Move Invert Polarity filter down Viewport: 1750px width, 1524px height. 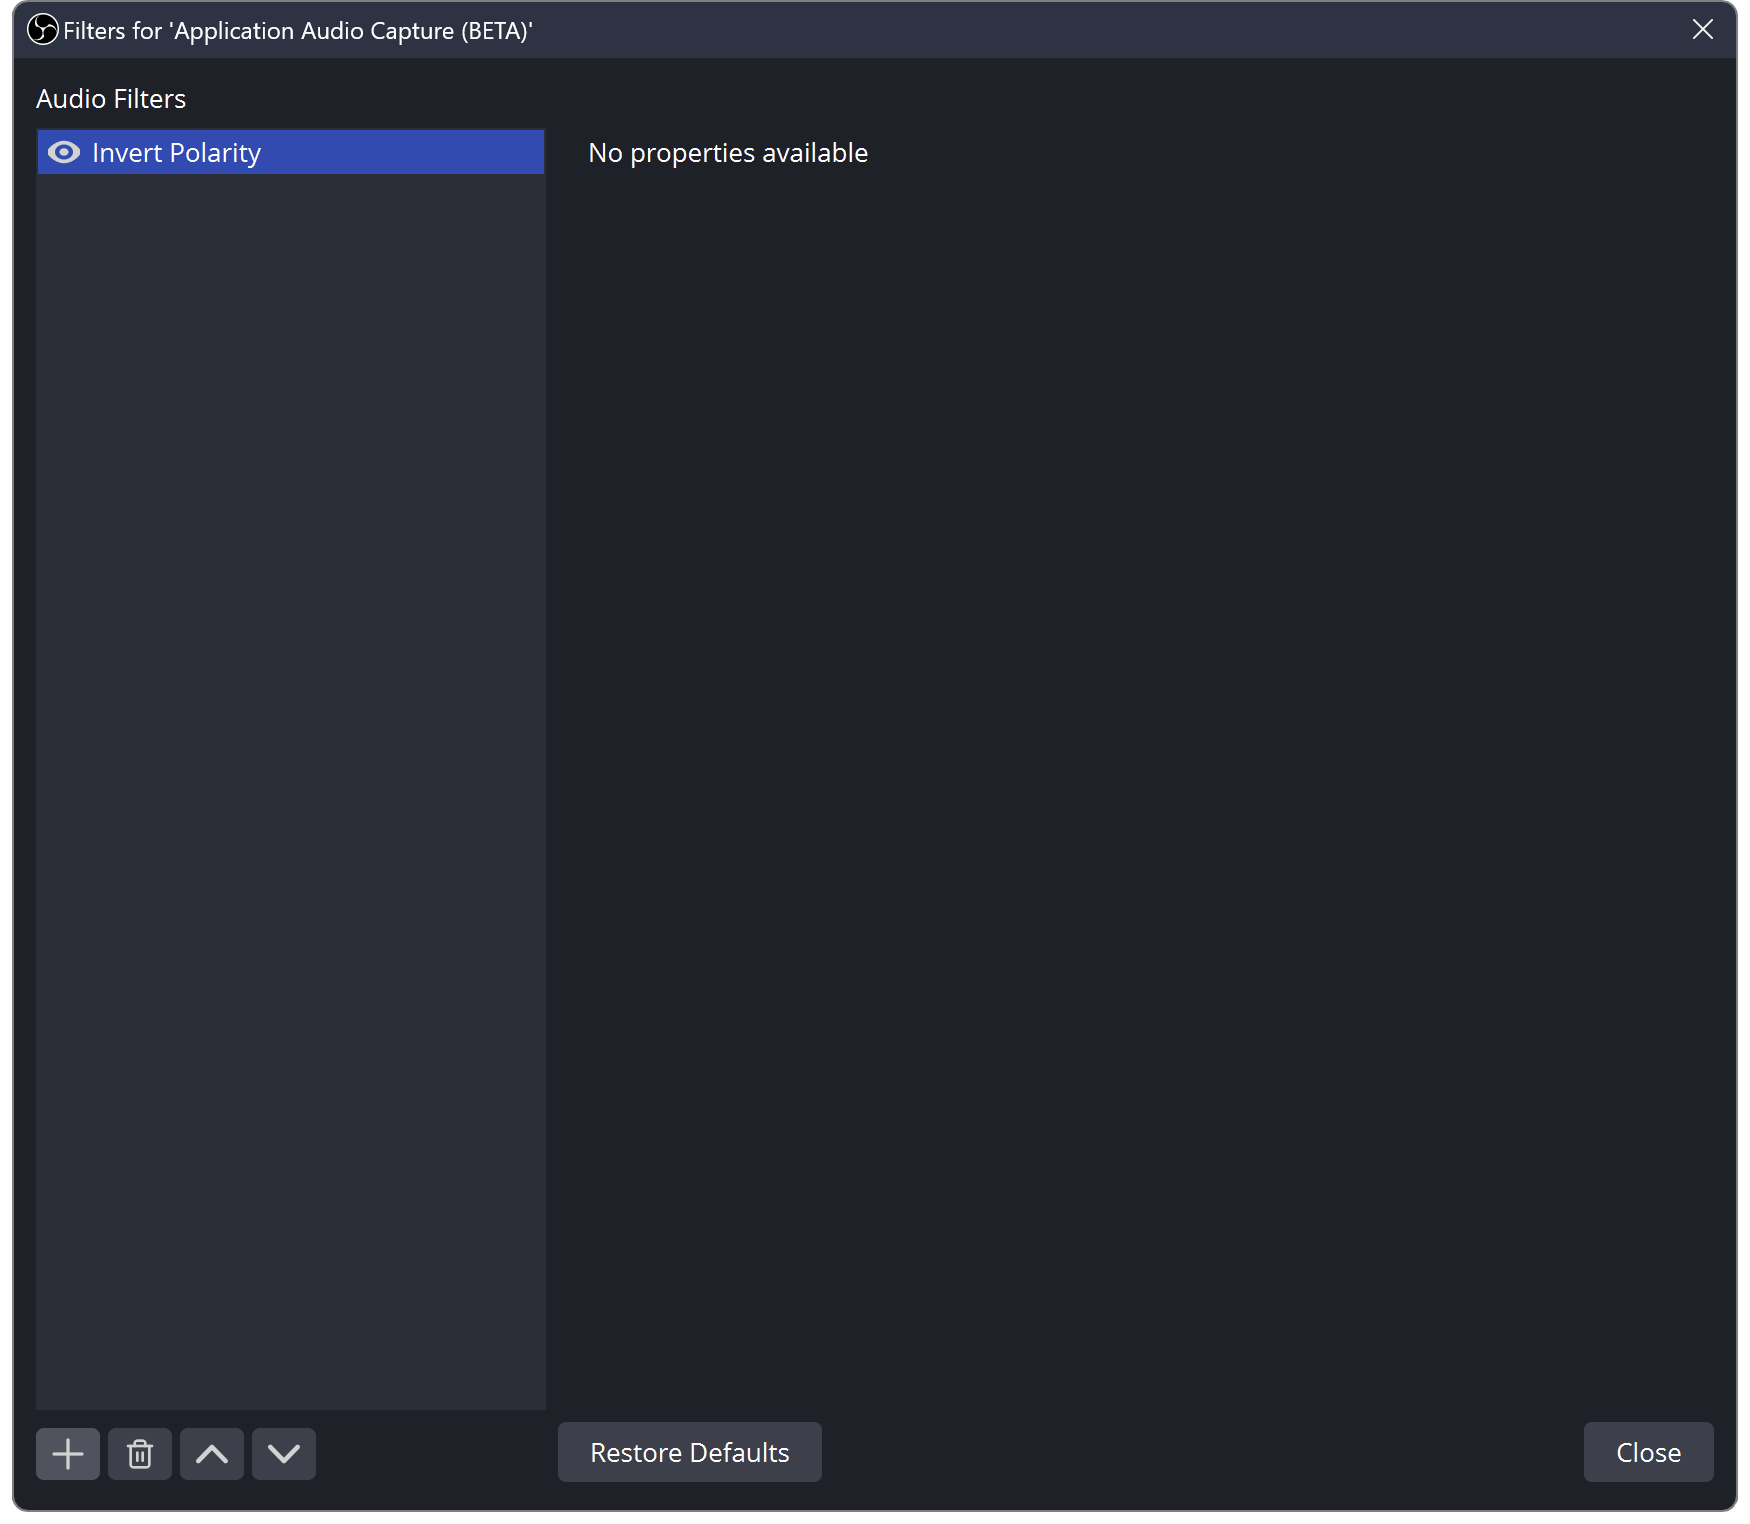click(x=284, y=1453)
